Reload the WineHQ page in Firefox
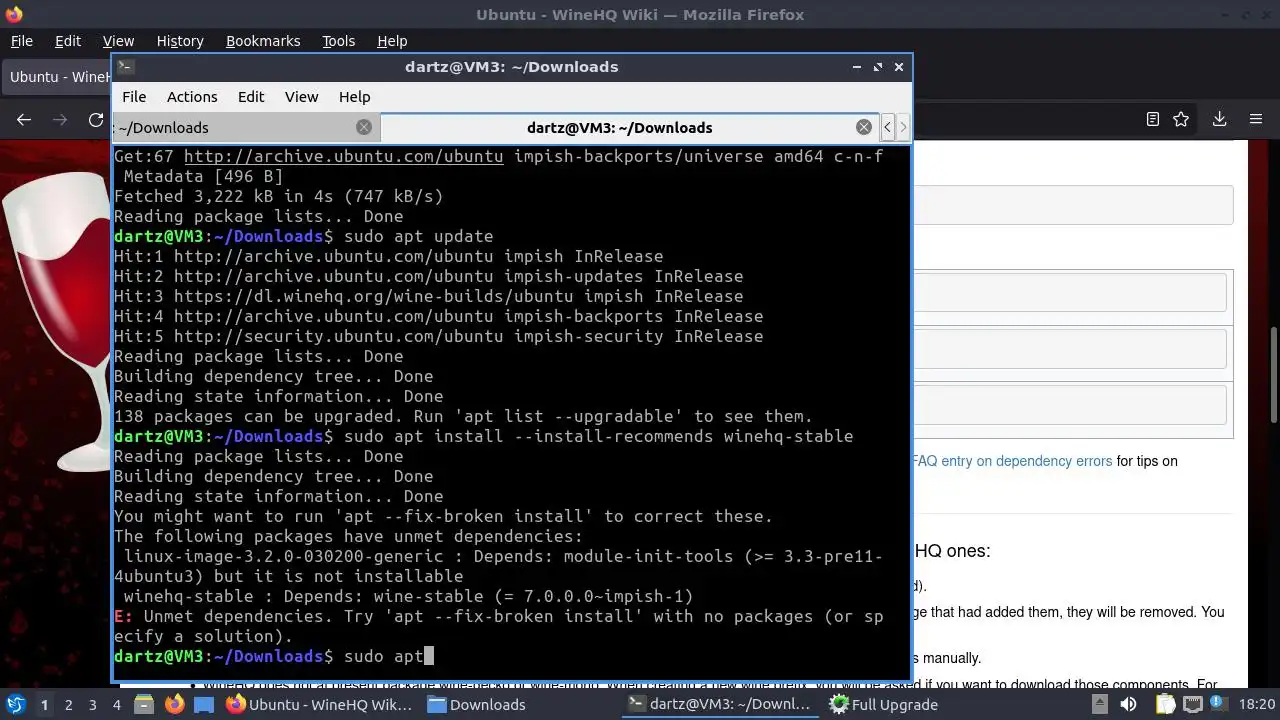 [96, 119]
